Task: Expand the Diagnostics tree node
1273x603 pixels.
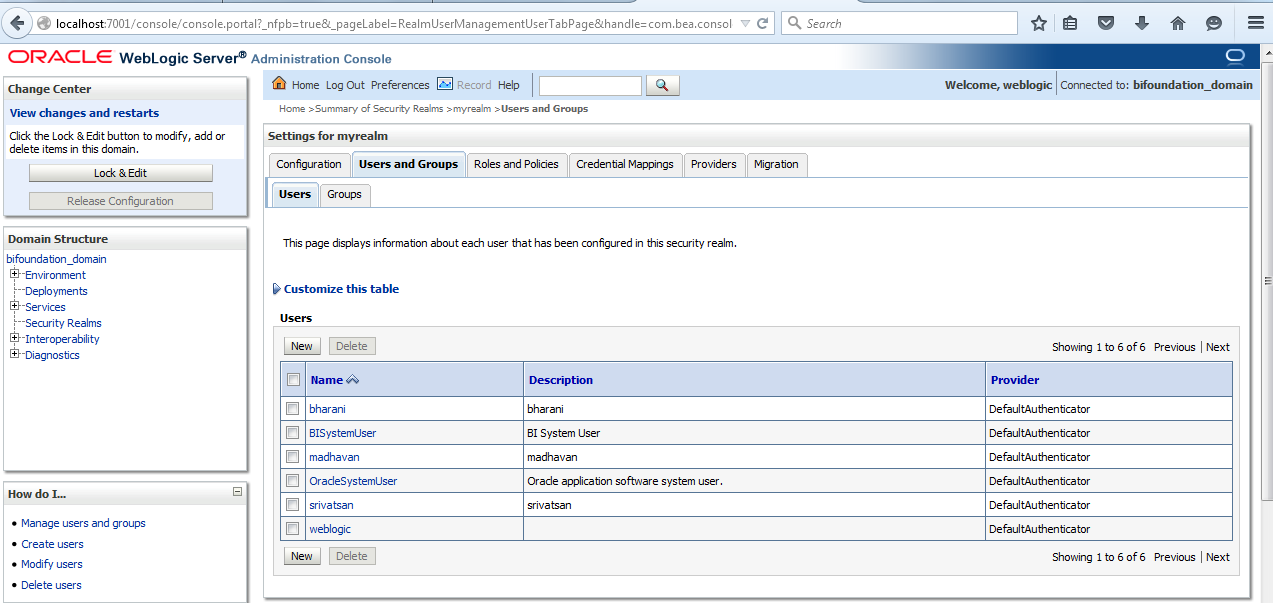Action: point(14,354)
